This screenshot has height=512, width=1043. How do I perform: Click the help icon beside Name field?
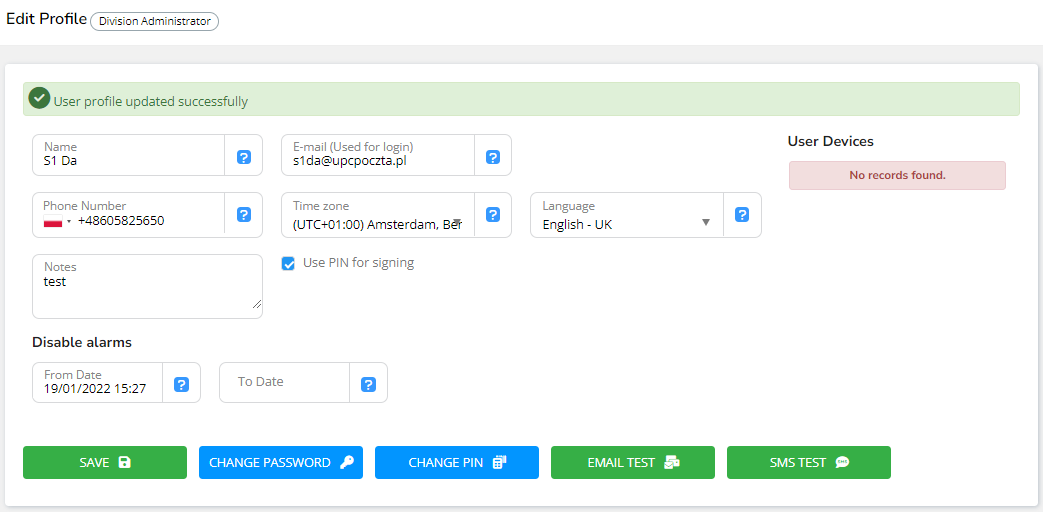point(243,157)
